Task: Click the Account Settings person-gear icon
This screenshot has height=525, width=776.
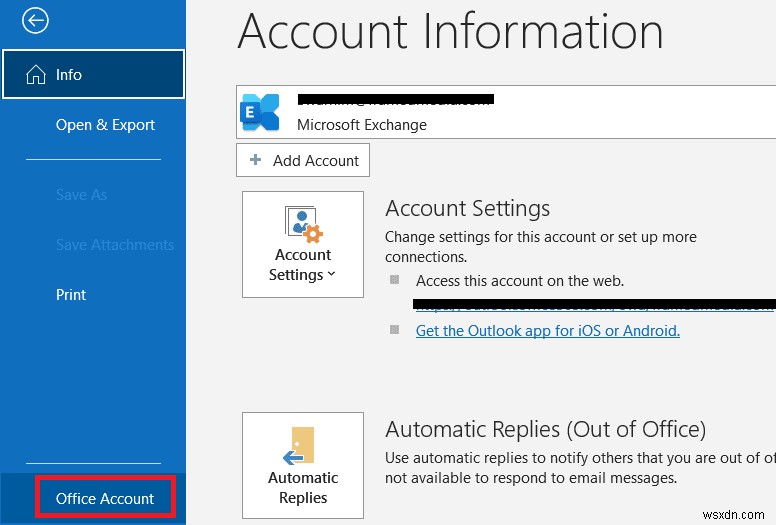Action: pyautogui.click(x=303, y=224)
